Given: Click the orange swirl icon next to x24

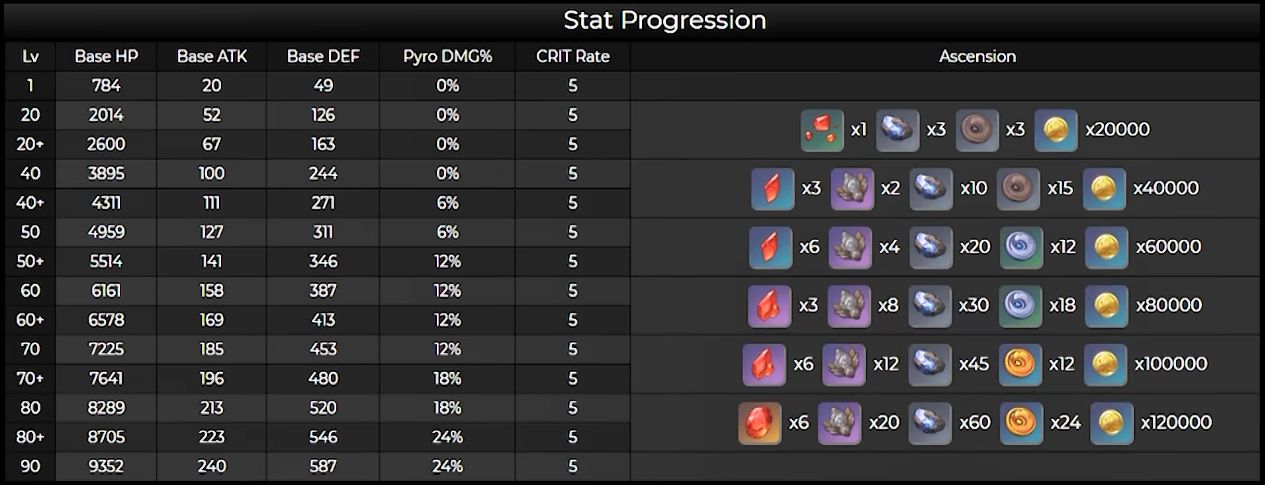Looking at the screenshot, I should coord(1021,423).
